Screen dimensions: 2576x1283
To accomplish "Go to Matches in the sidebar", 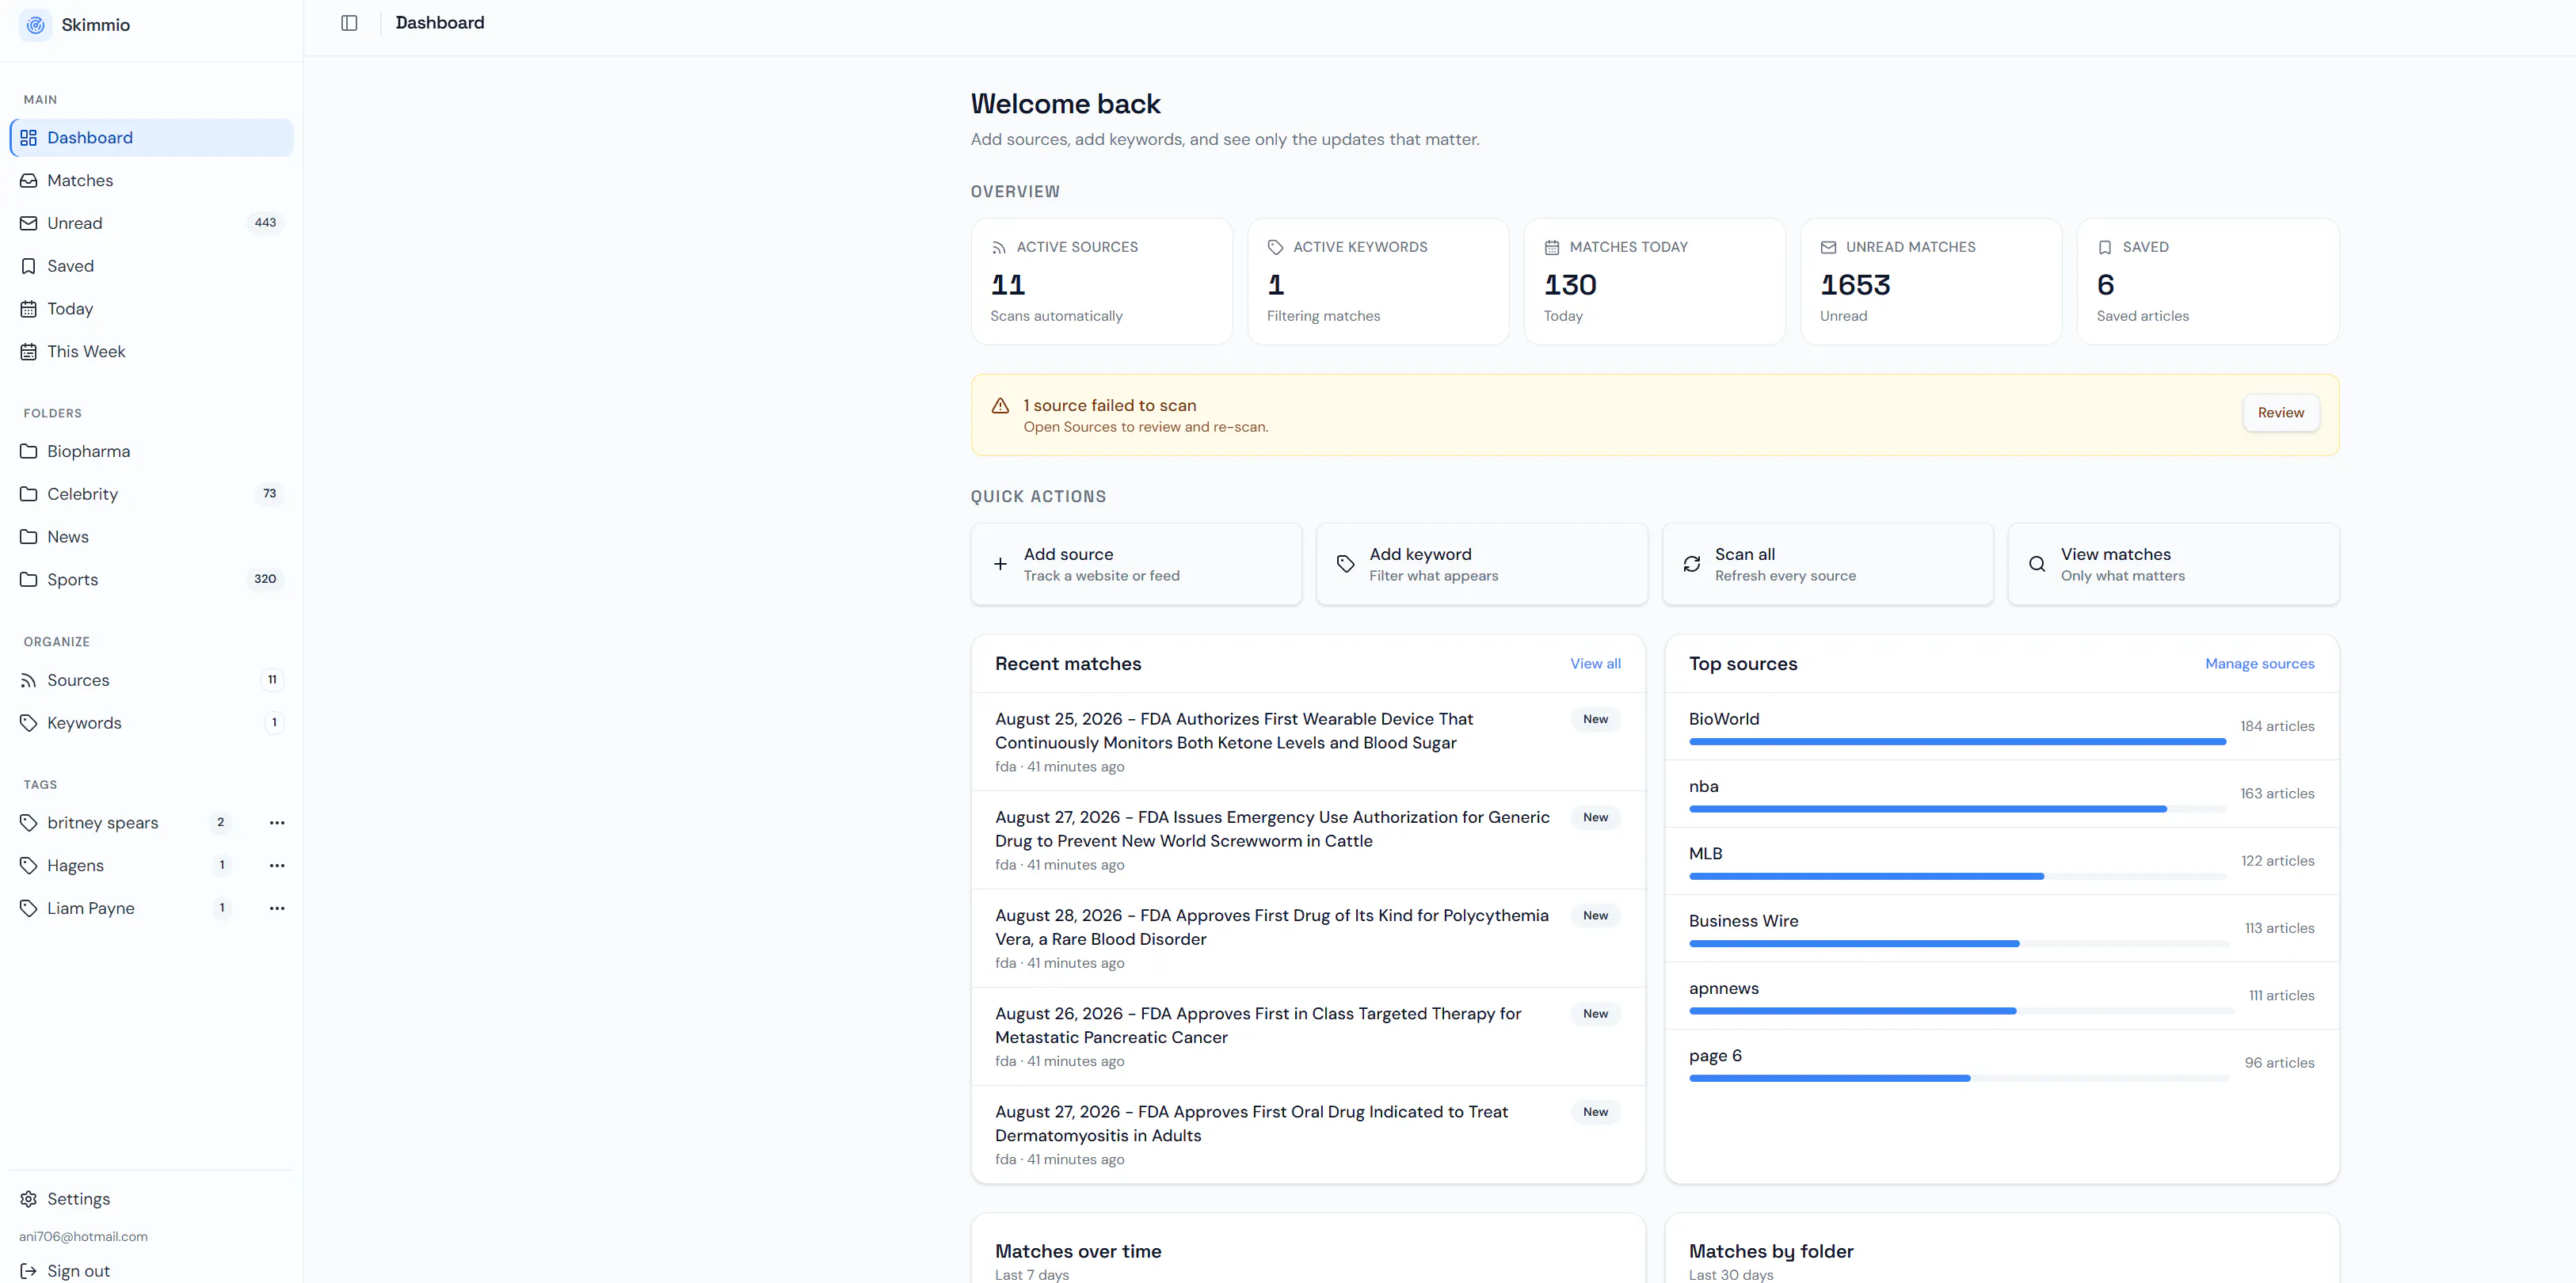I will tap(152, 181).
